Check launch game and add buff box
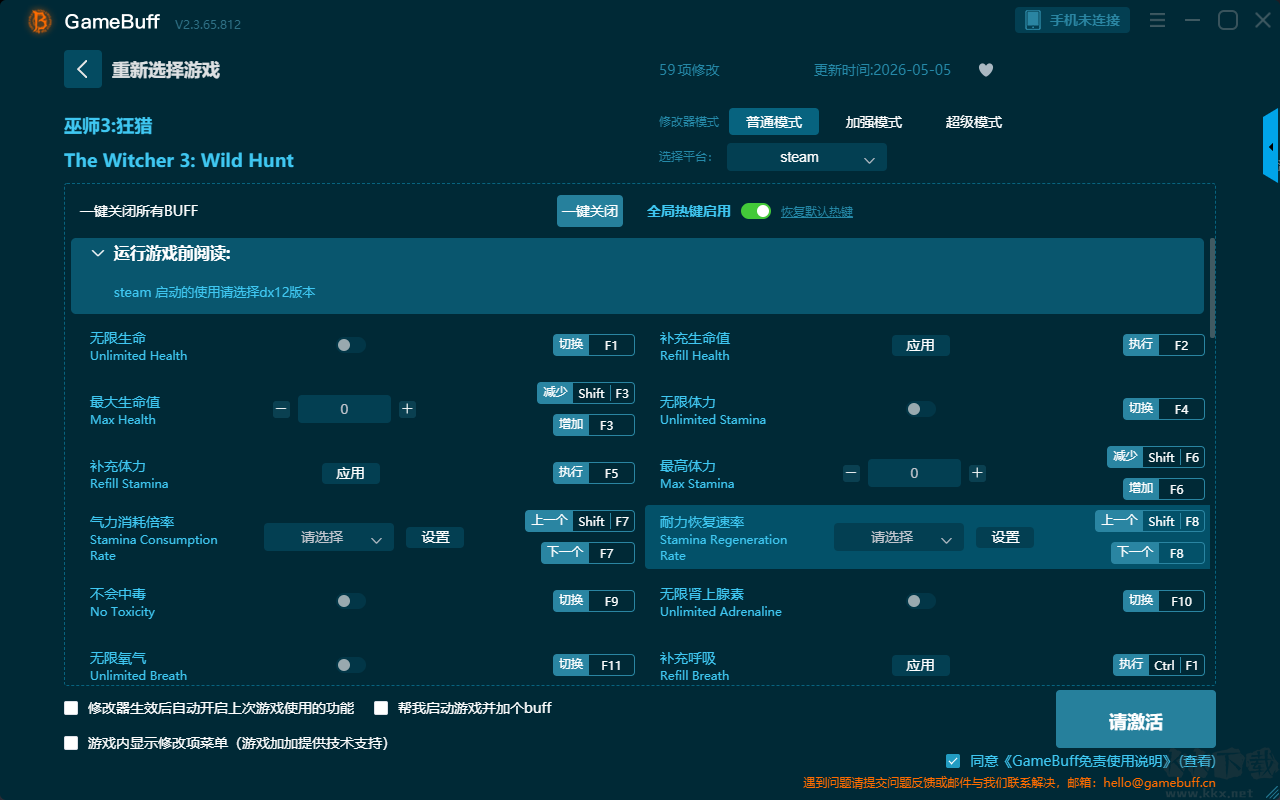The image size is (1280, 800). pyautogui.click(x=381, y=708)
